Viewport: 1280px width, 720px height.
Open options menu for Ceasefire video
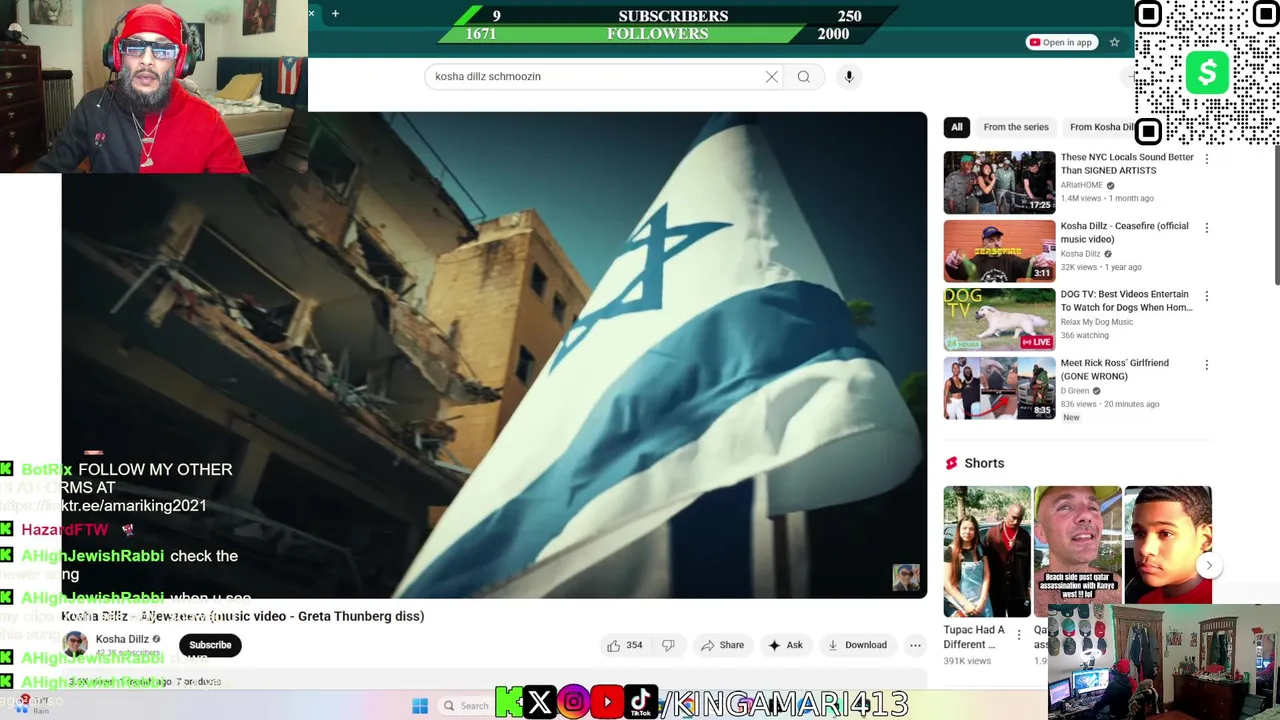pos(1206,228)
